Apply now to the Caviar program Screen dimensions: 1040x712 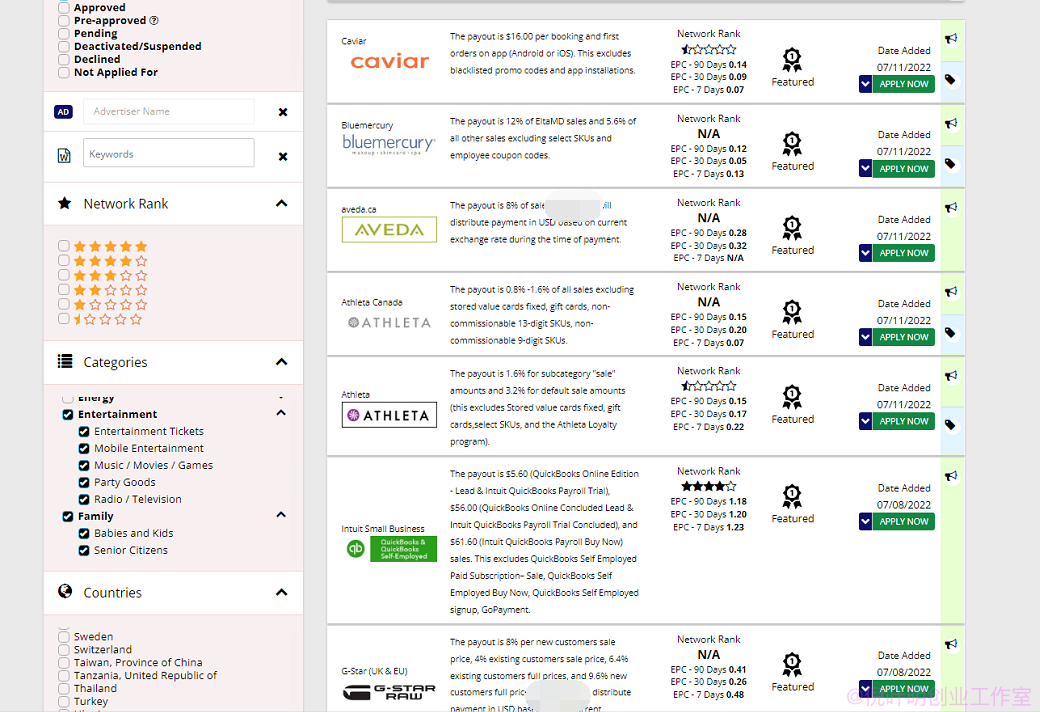coord(903,84)
